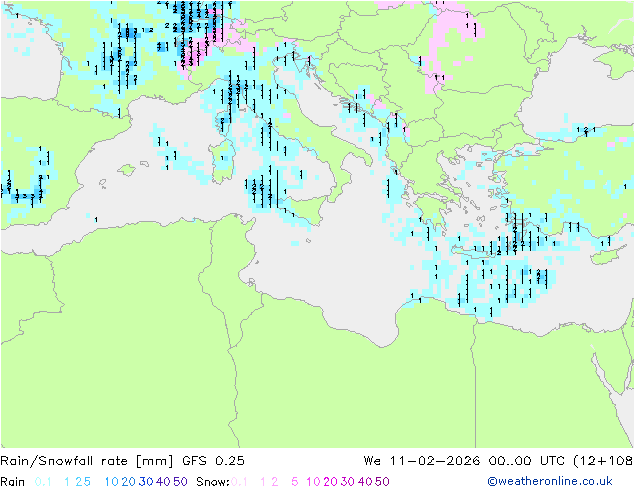
Task: Click the '00..00 UTC' time text
Action: 526,461
